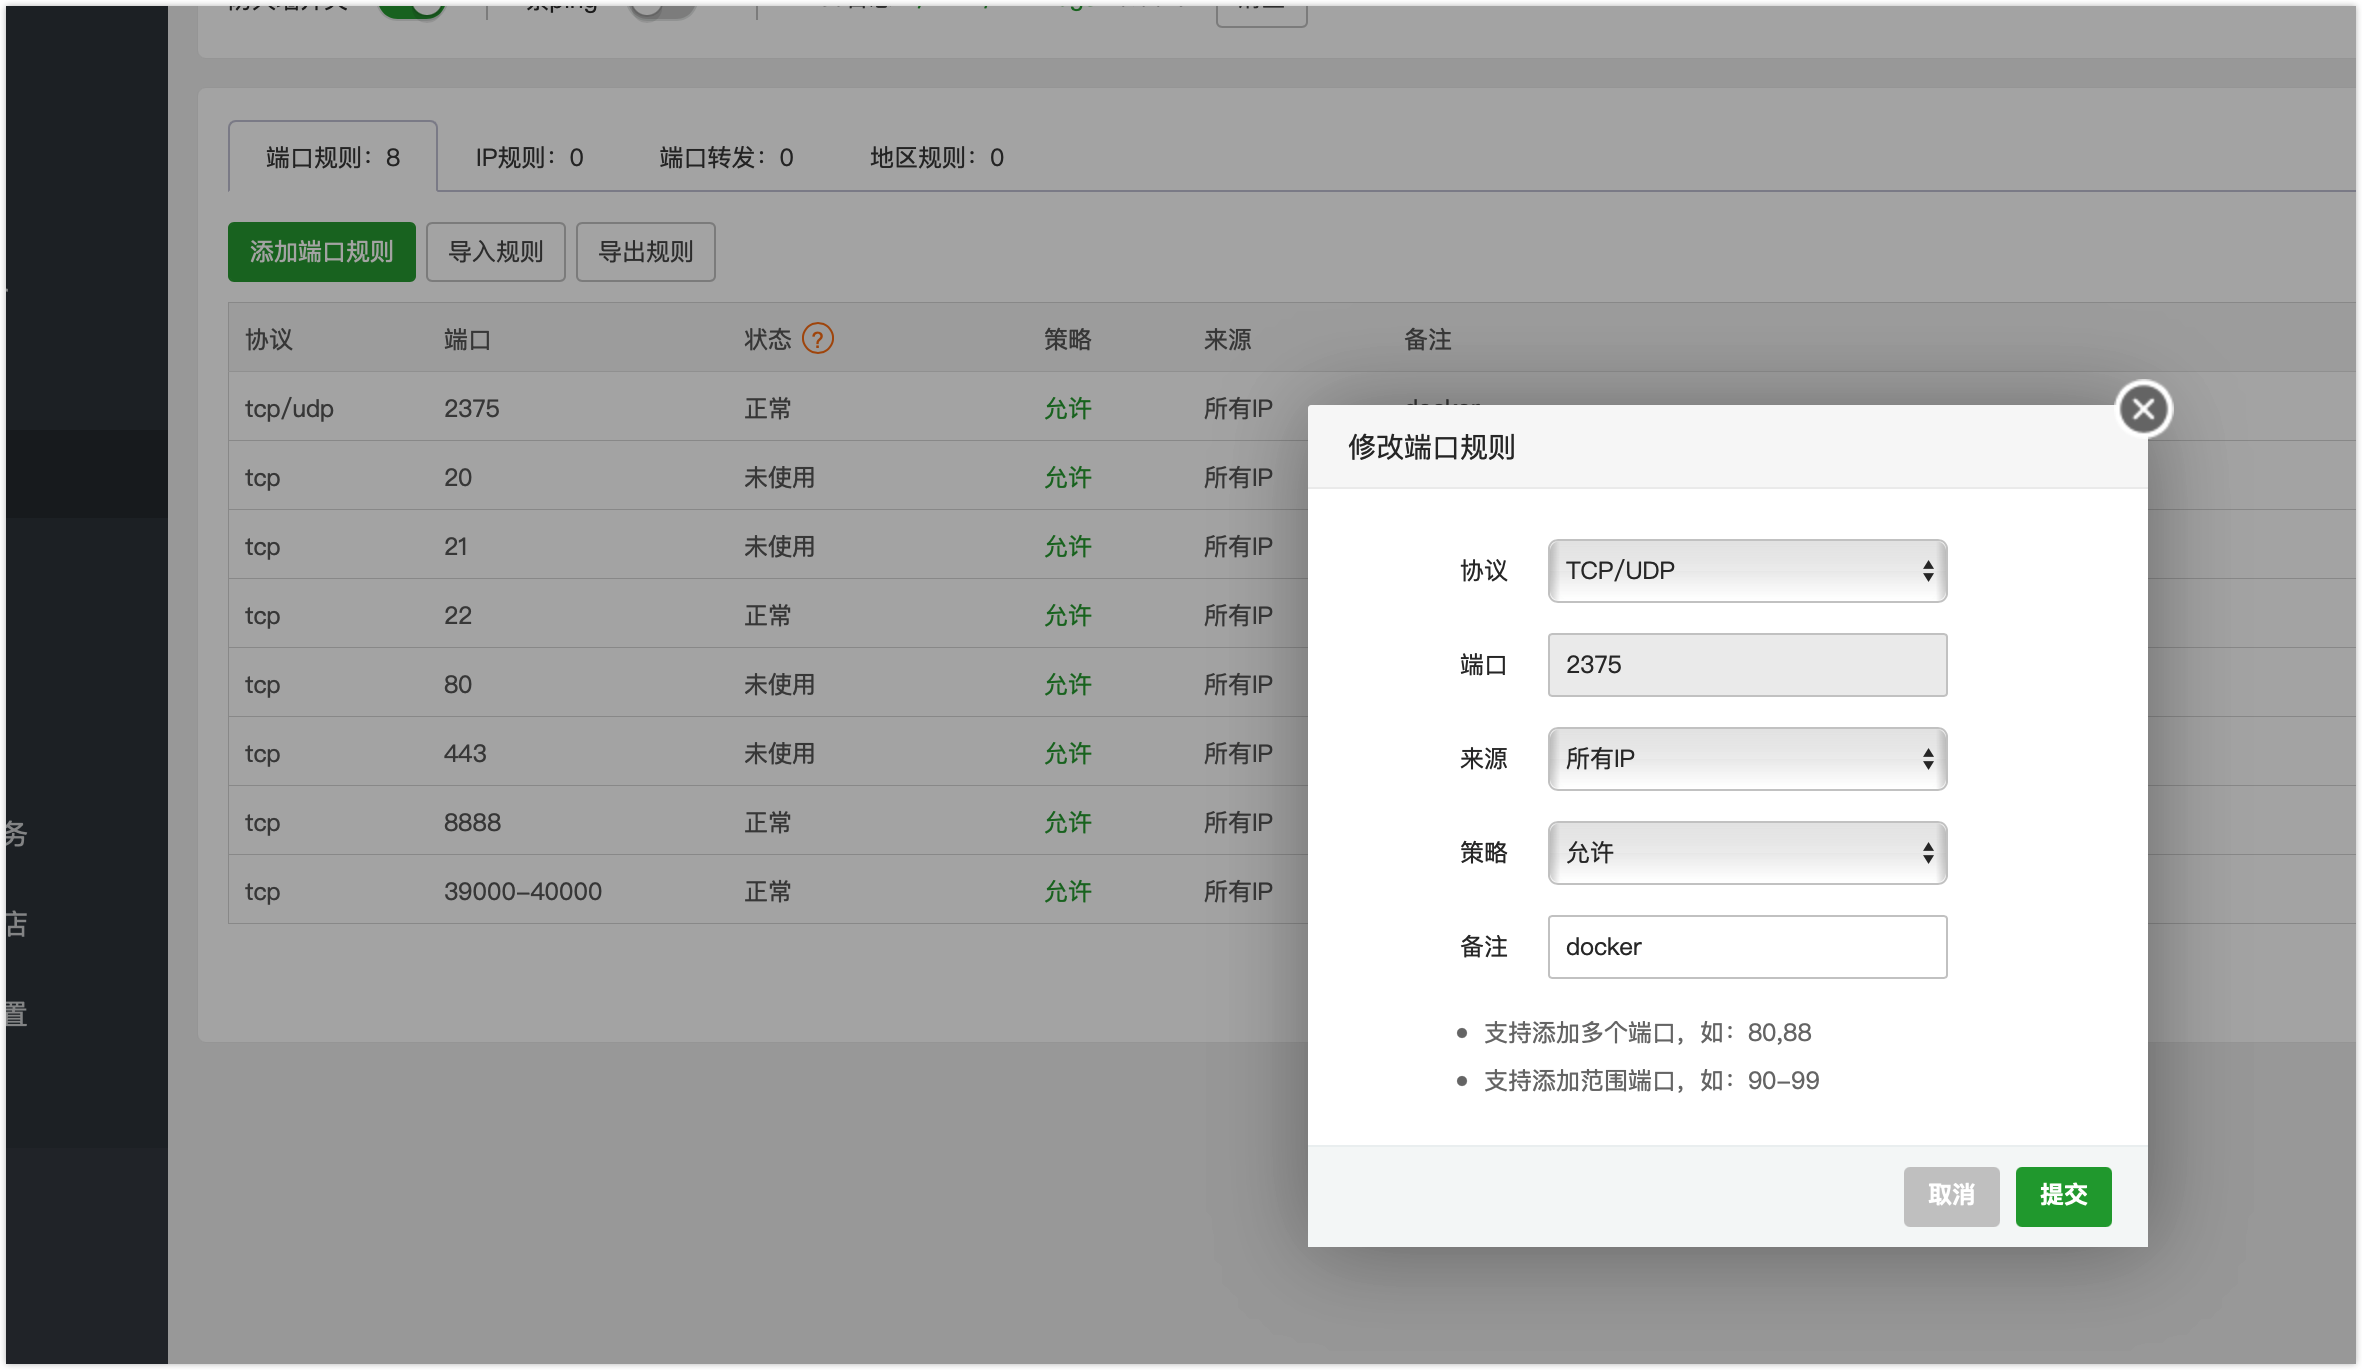Click the 导入规则 button
The height and width of the screenshot is (1370, 2362).
coord(495,252)
